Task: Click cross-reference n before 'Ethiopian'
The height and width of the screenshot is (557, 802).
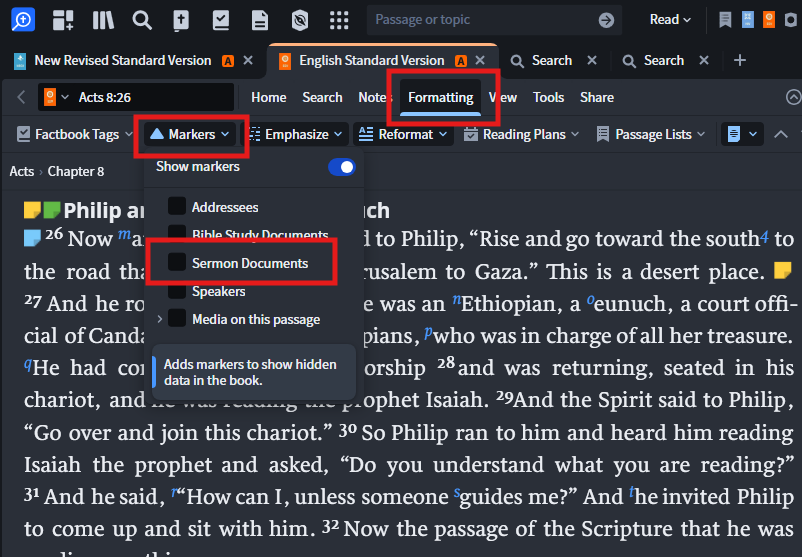Action: pyautogui.click(x=457, y=299)
